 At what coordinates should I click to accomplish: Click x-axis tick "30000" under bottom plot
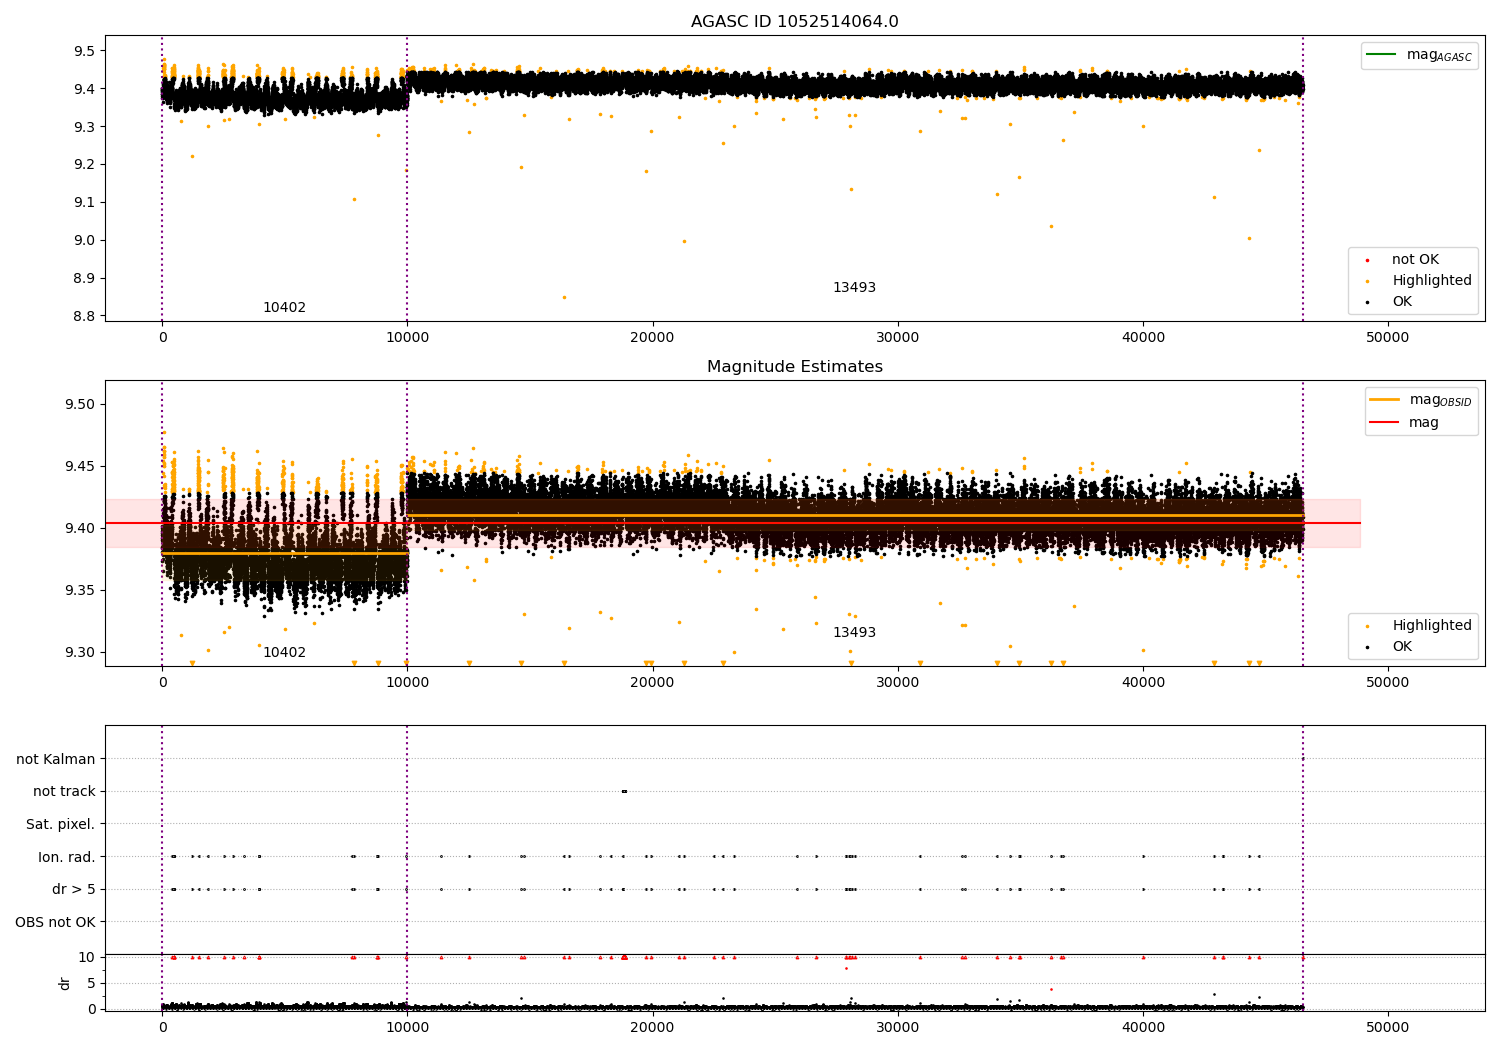click(898, 1028)
